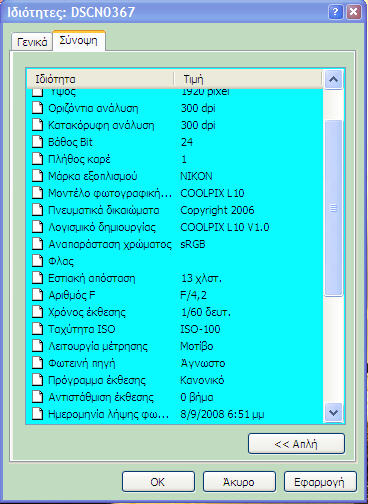Click the scrollbar up arrow
The height and width of the screenshot is (504, 368).
click(333, 79)
